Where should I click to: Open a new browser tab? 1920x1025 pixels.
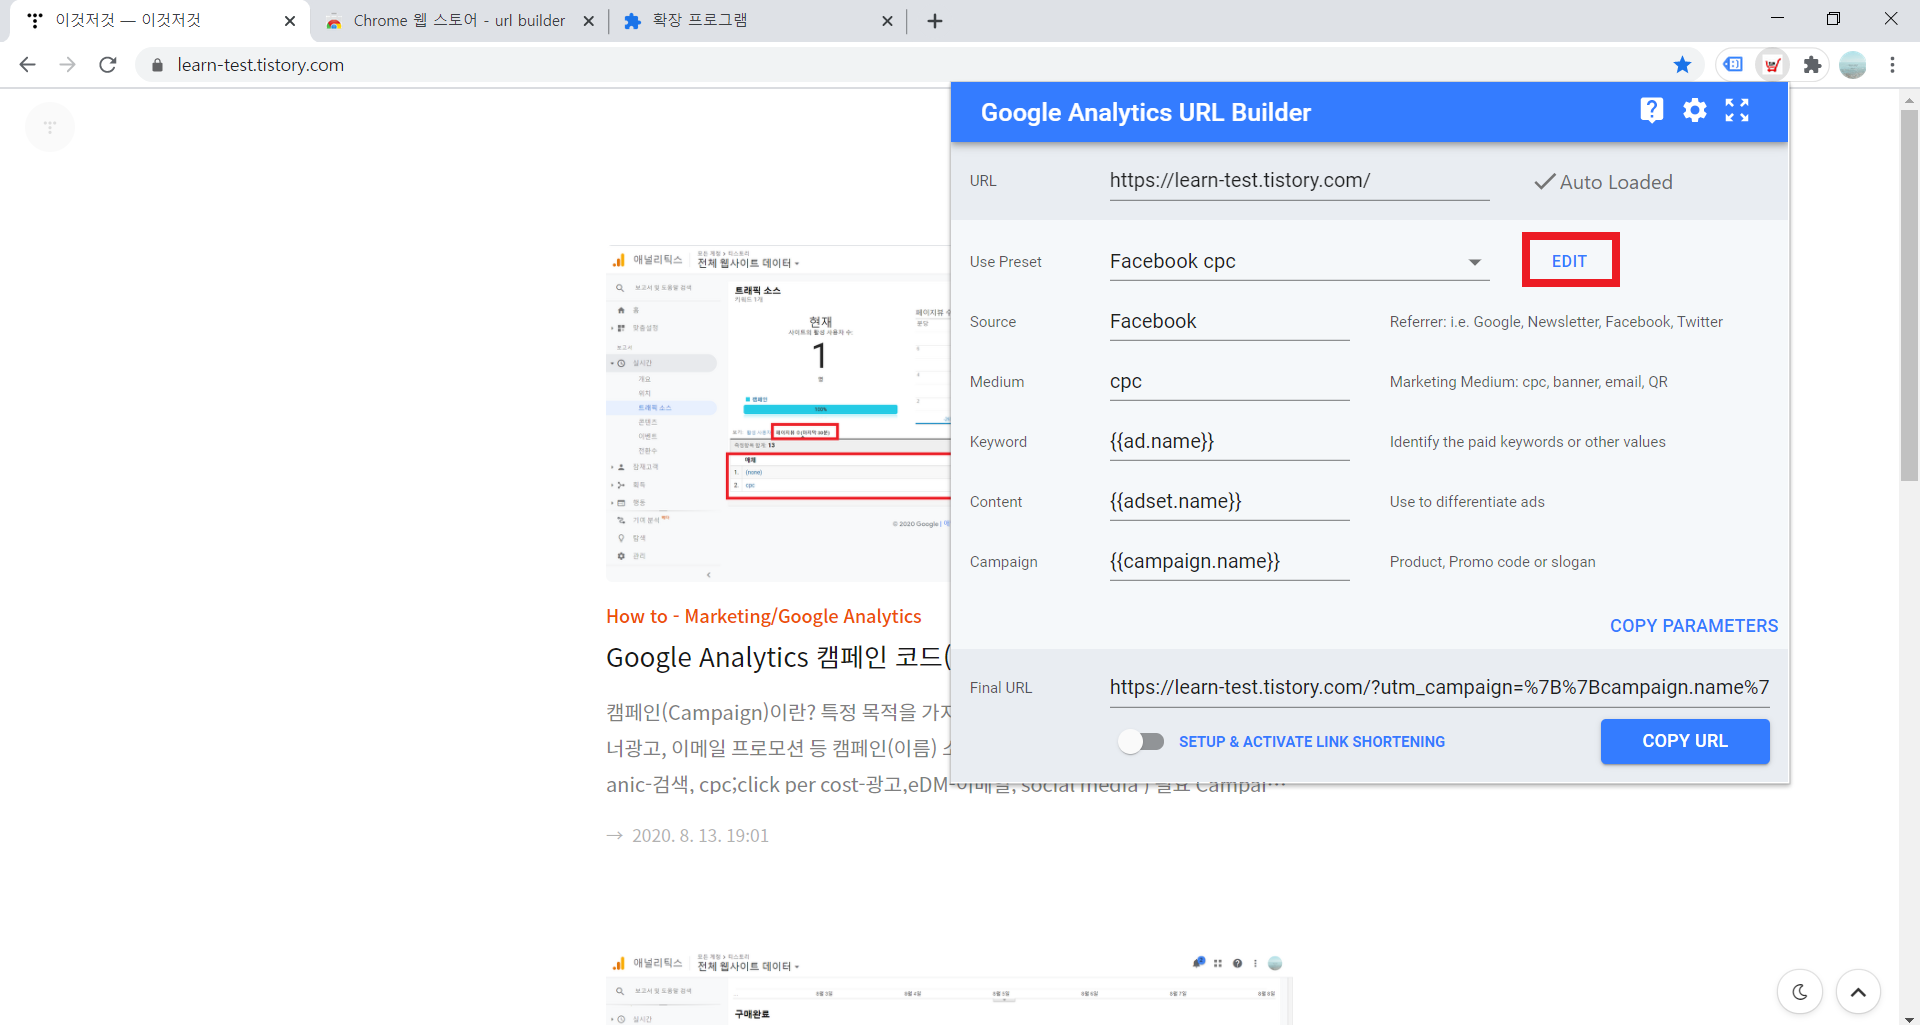(x=934, y=21)
